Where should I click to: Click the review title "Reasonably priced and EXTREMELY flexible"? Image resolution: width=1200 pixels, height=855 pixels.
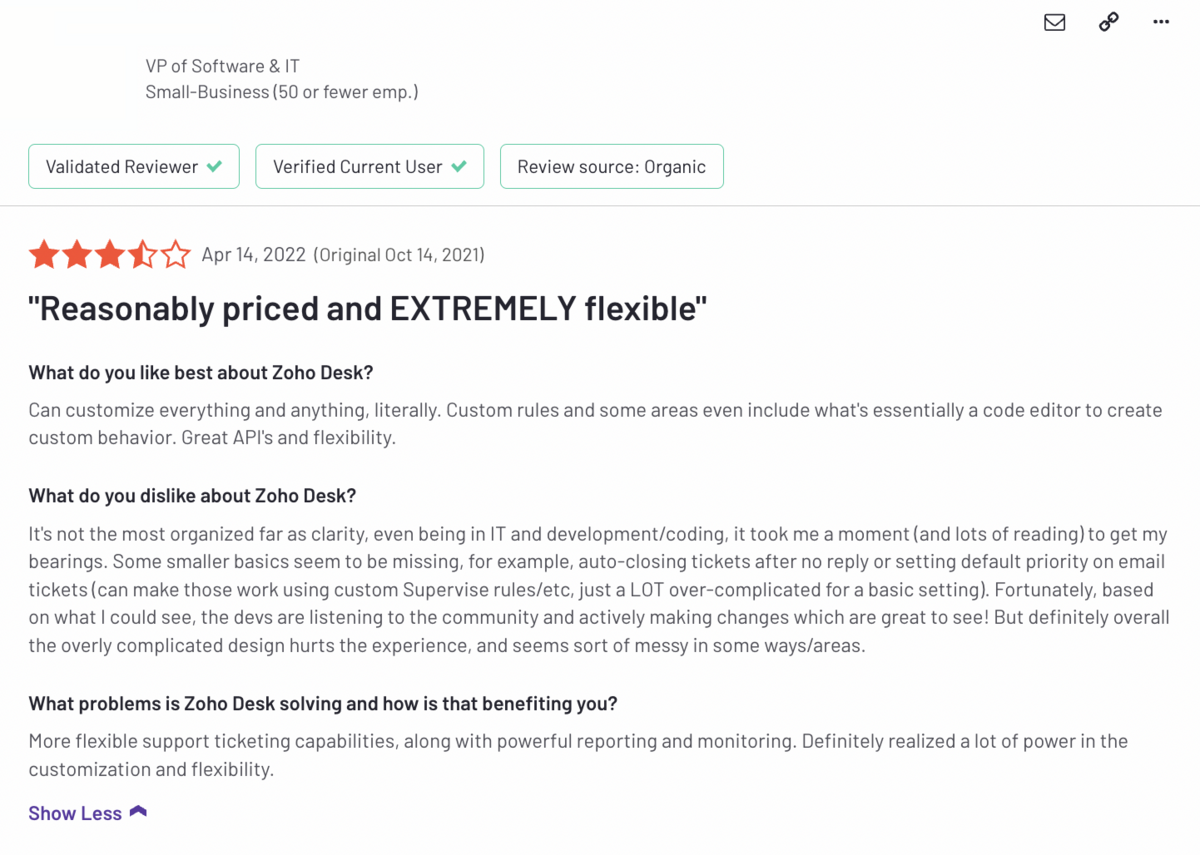point(368,309)
